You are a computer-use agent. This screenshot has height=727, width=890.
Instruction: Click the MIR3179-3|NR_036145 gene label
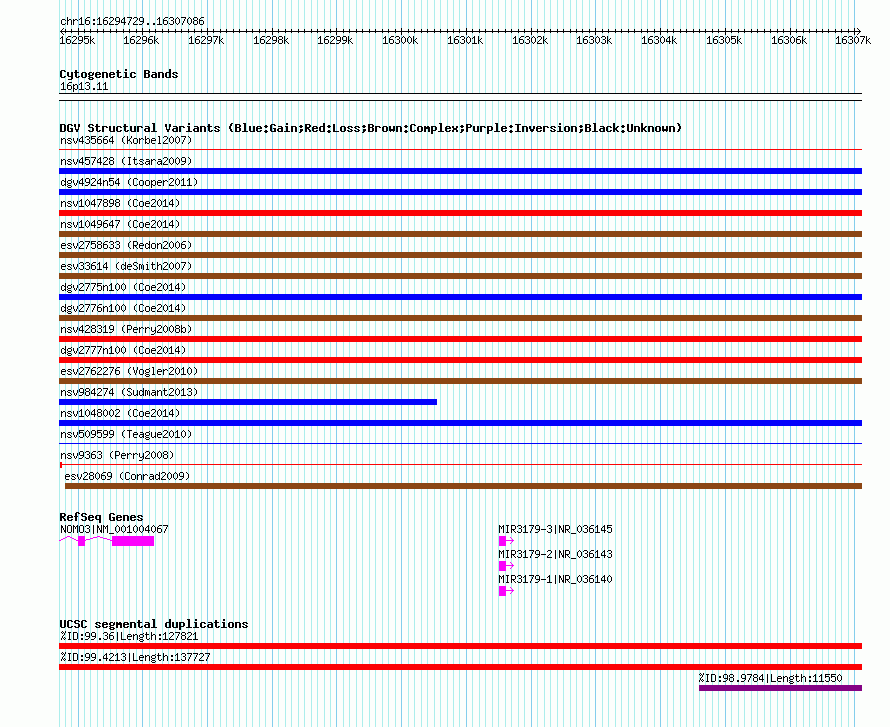tap(555, 529)
